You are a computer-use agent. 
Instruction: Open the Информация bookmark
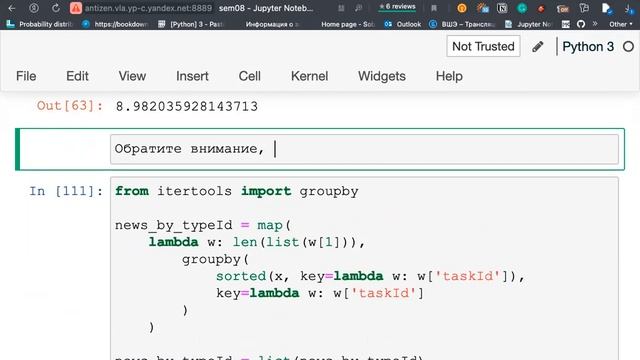[272, 24]
